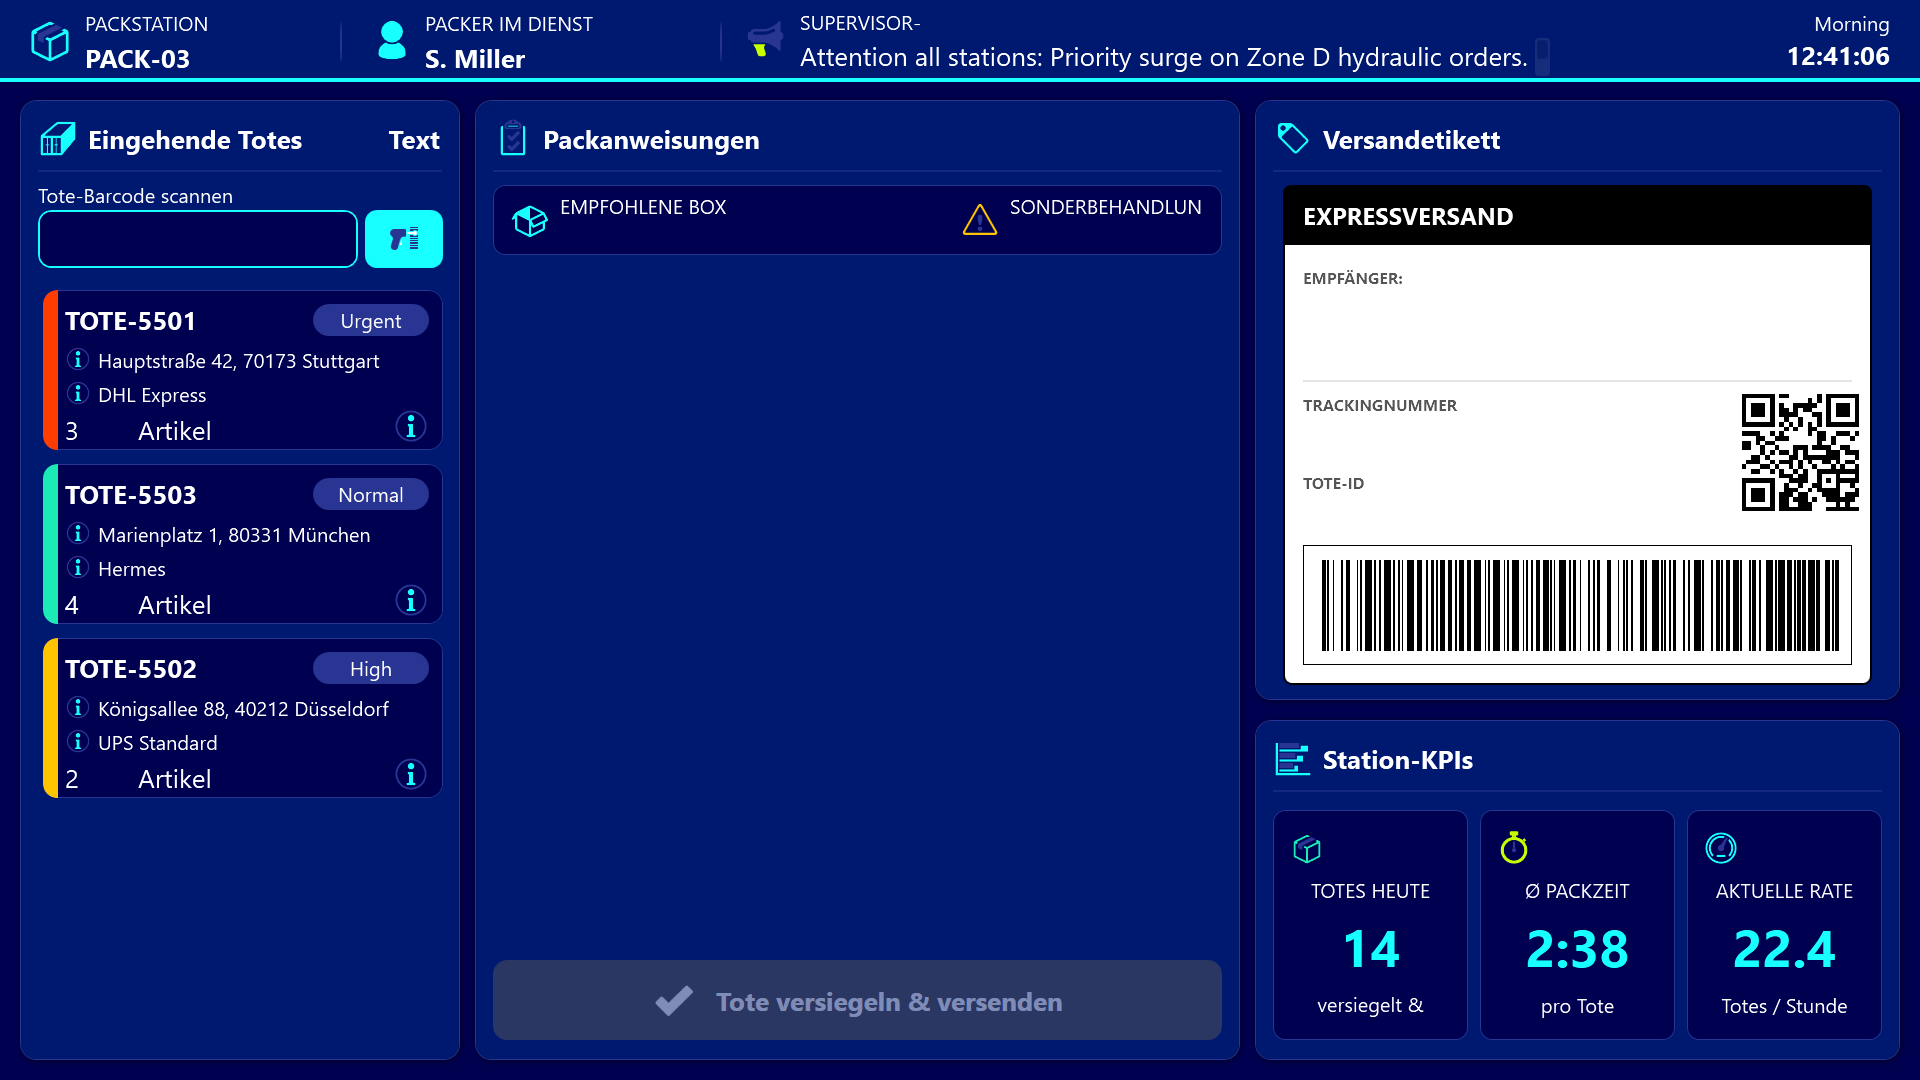Click the clock showing 12:41:06
The height and width of the screenshot is (1080, 1920).
pyautogui.click(x=1838, y=57)
